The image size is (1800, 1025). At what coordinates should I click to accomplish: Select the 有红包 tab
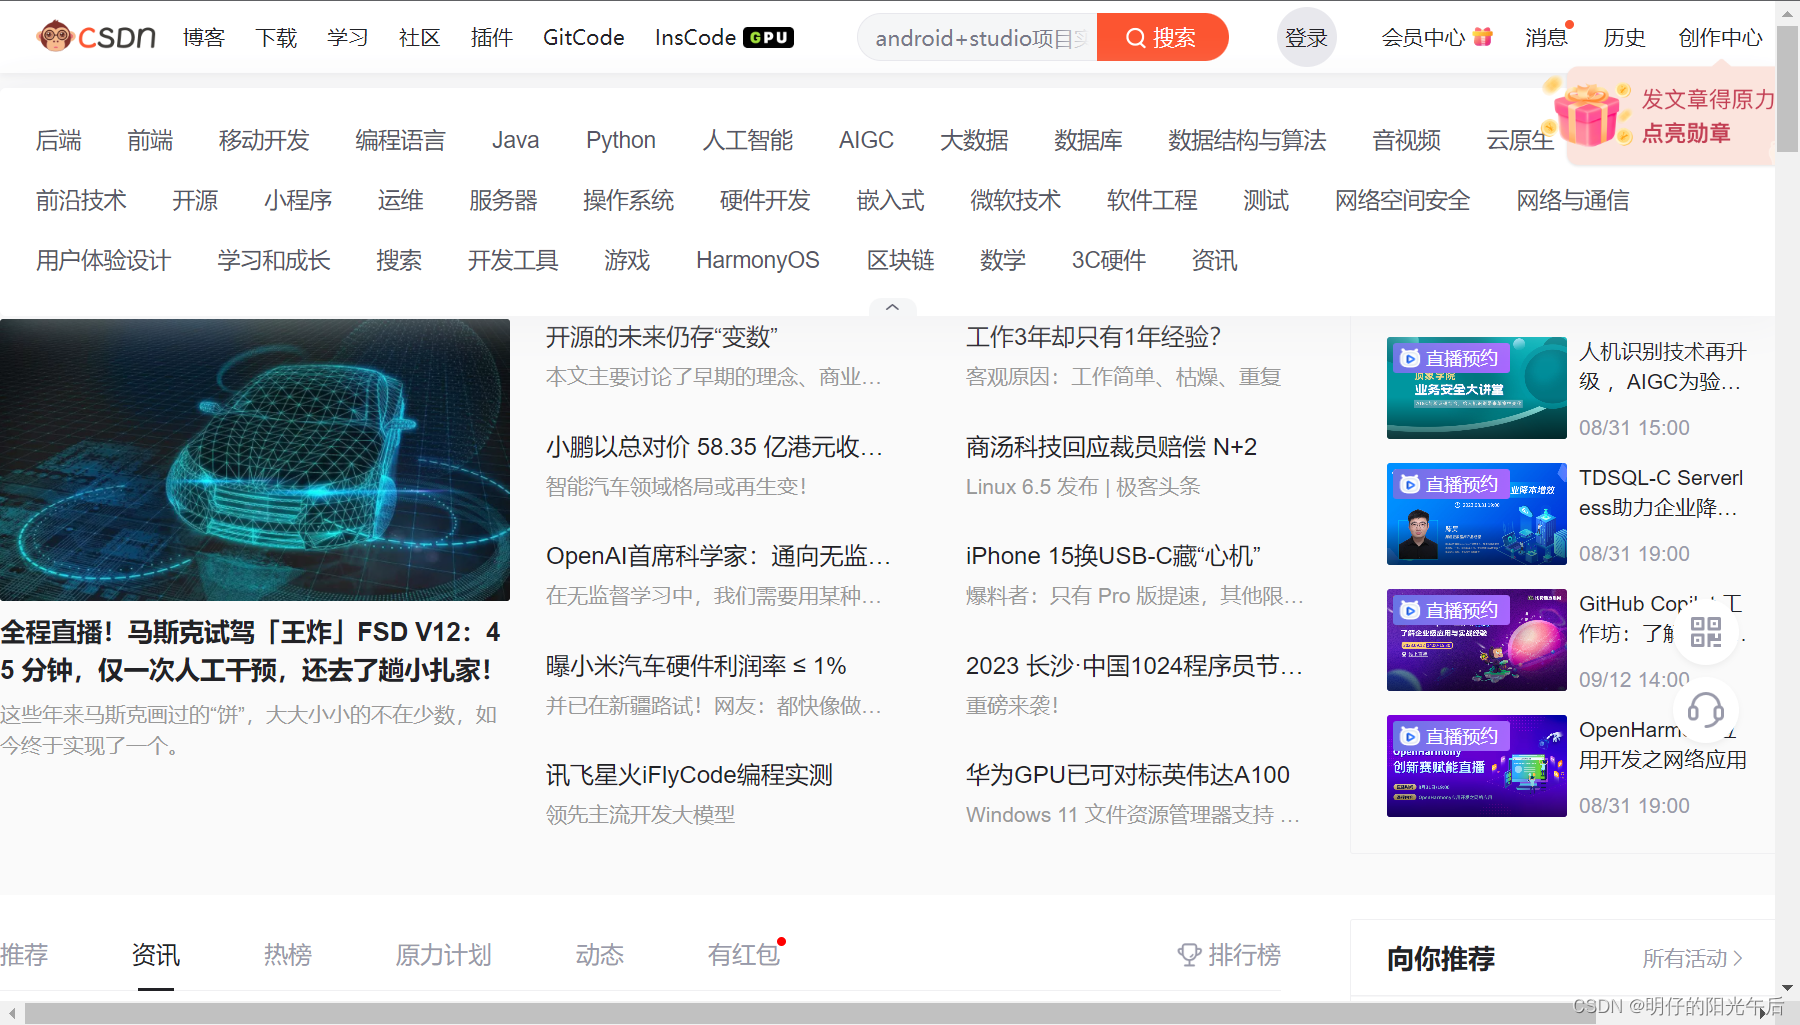point(744,955)
